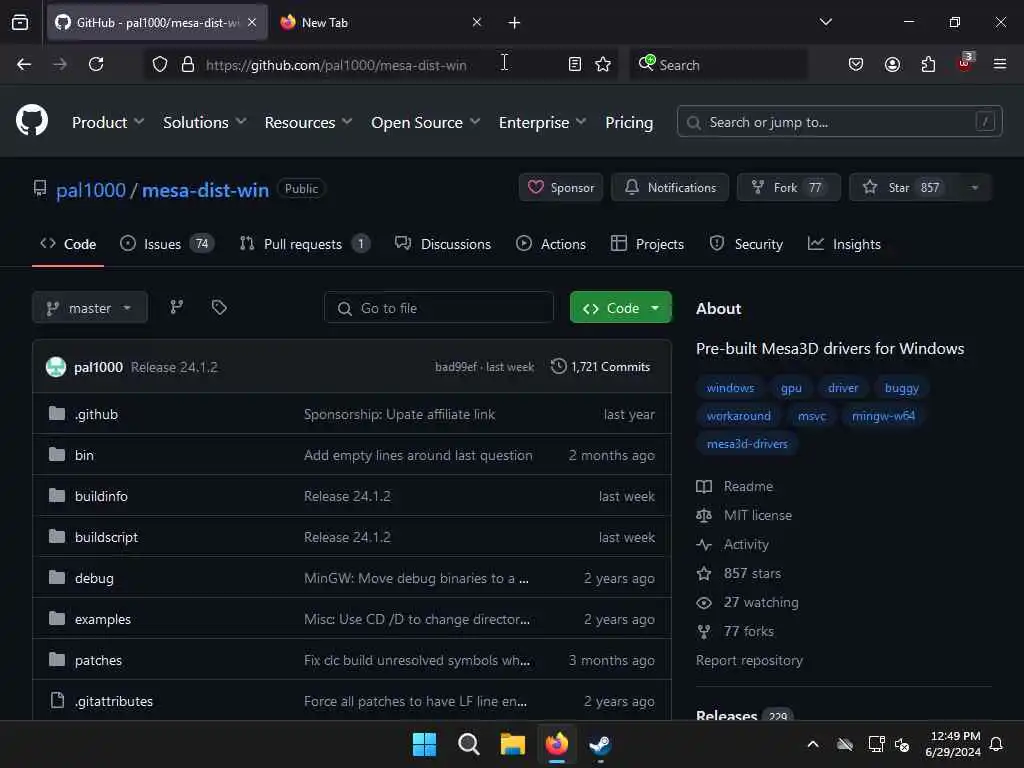This screenshot has width=1024, height=768.
Task: Click the GitHub Octocat logo
Action: coord(31,121)
